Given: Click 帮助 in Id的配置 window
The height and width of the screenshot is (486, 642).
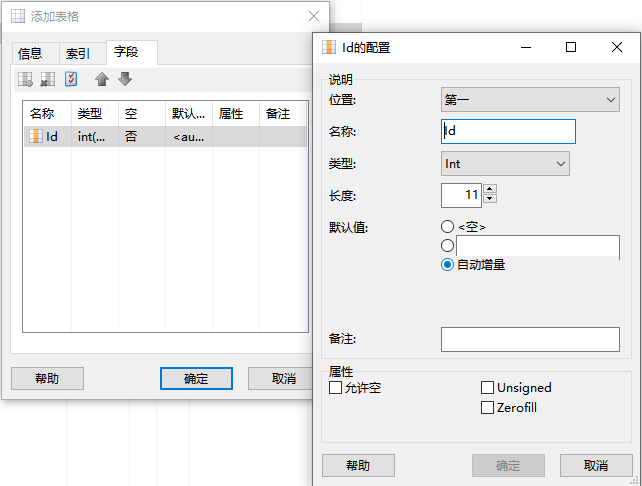Looking at the screenshot, I should (x=358, y=466).
